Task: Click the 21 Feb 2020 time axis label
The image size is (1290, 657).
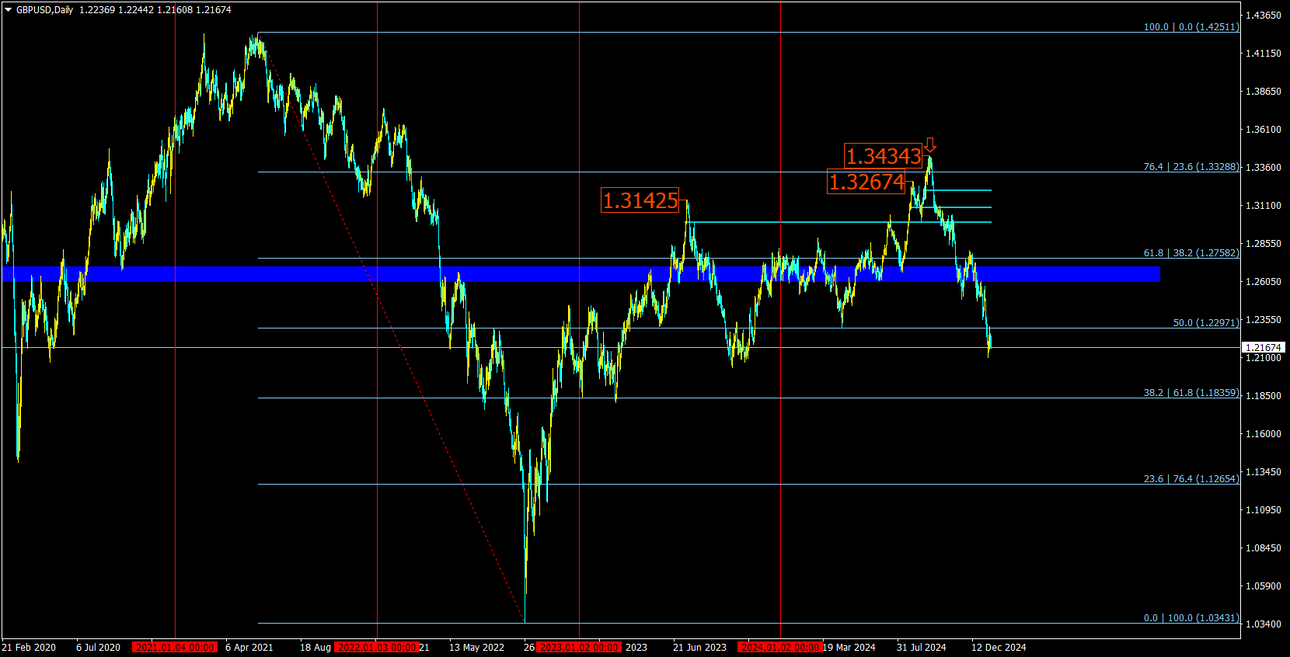Action: [27, 648]
